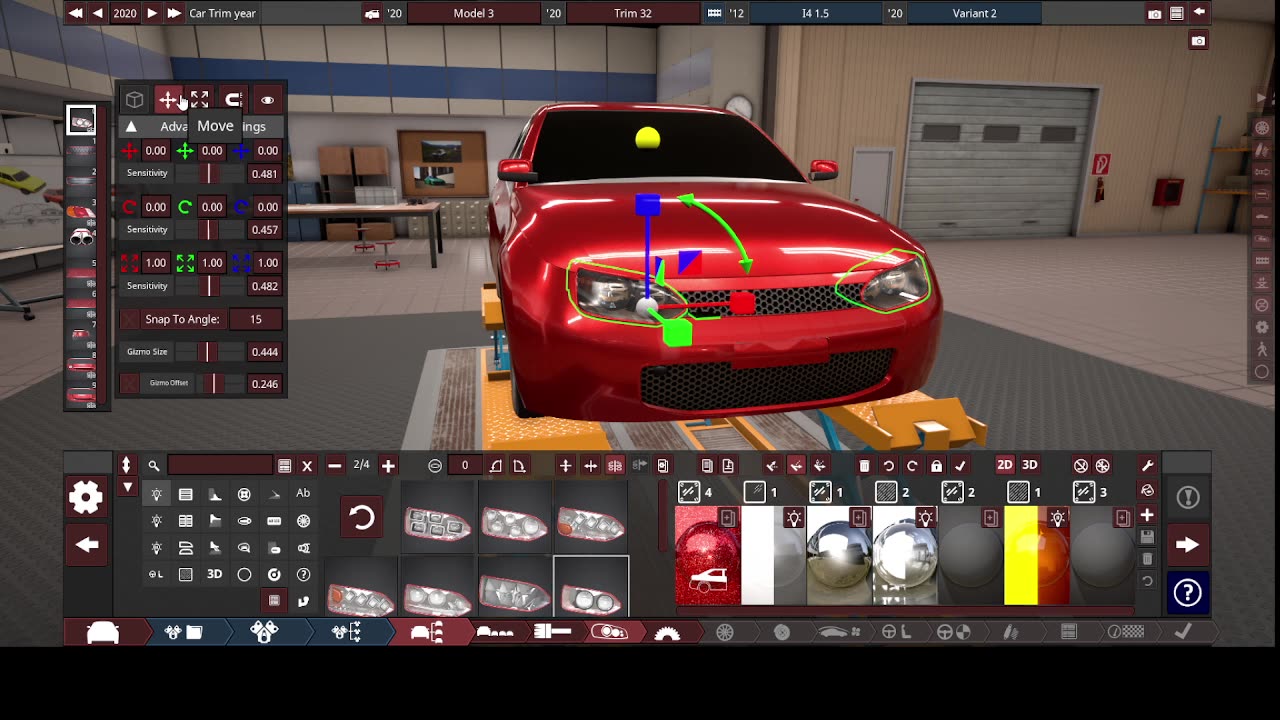Select the grille fixtures category icon
The image size is (1280, 720).
click(185, 494)
